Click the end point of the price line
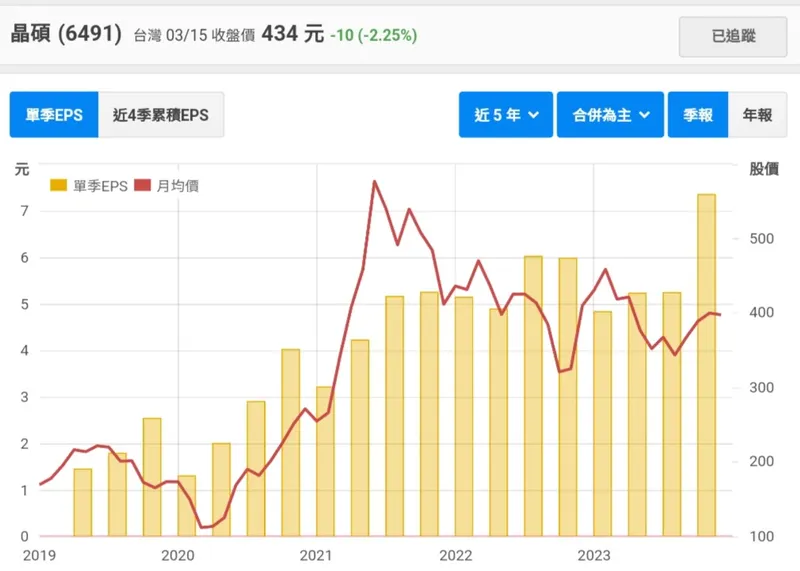Viewport: 800px width, 571px height. [x=719, y=315]
